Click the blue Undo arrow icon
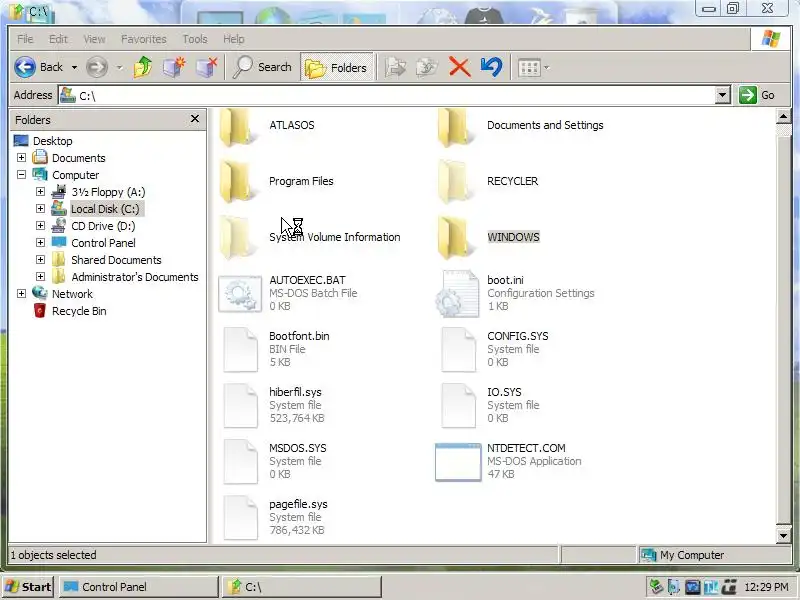Viewport: 800px width, 600px height. tap(491, 67)
